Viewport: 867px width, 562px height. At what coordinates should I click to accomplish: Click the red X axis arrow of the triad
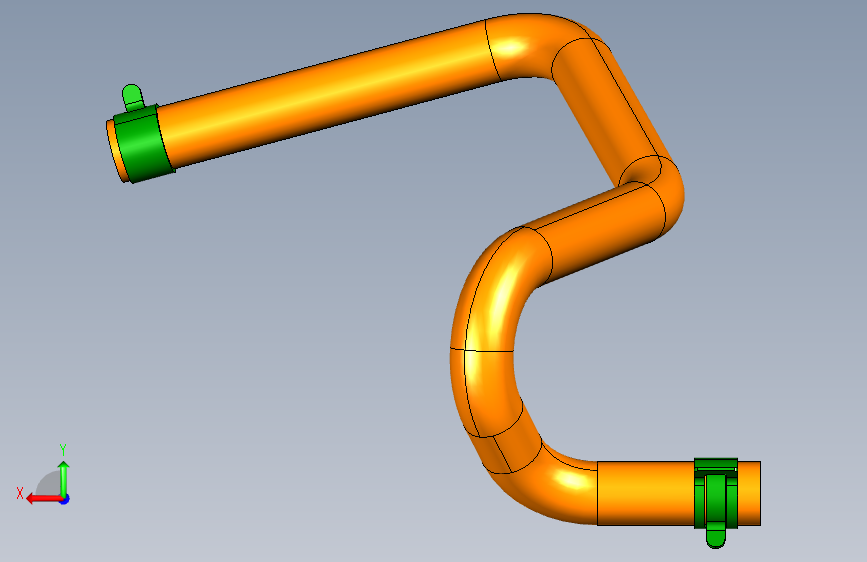point(44,499)
